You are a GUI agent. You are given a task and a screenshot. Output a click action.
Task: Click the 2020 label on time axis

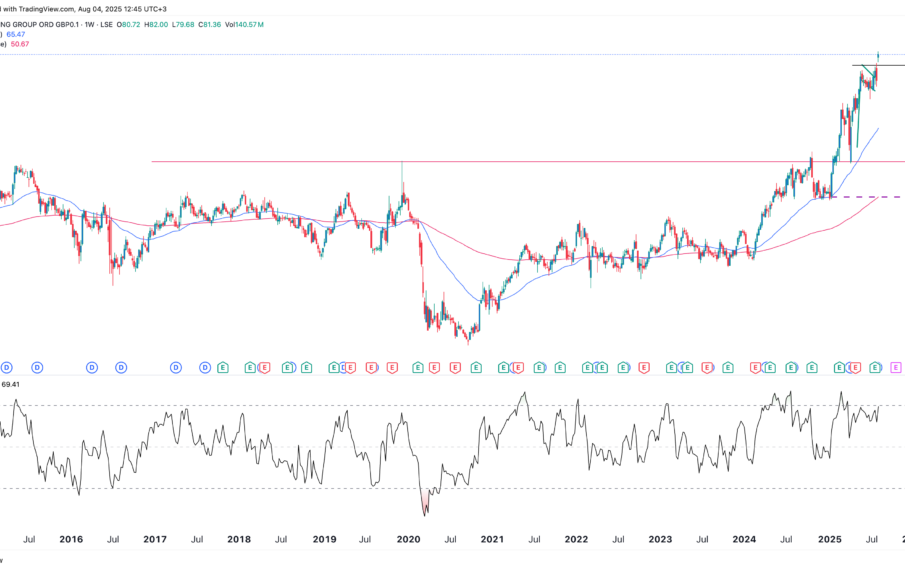407,540
